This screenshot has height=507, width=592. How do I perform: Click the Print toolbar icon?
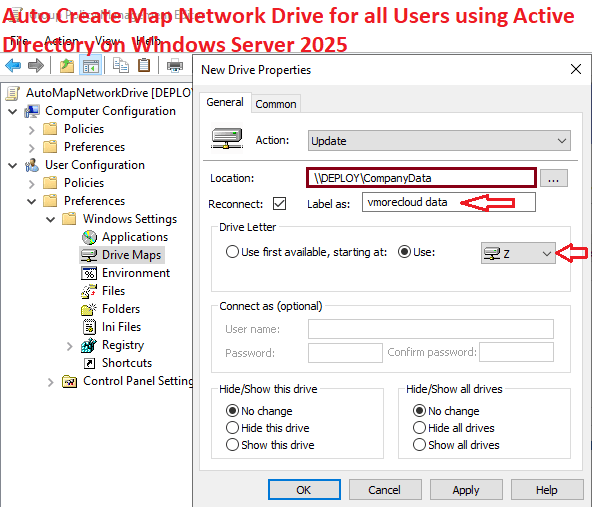(x=175, y=66)
